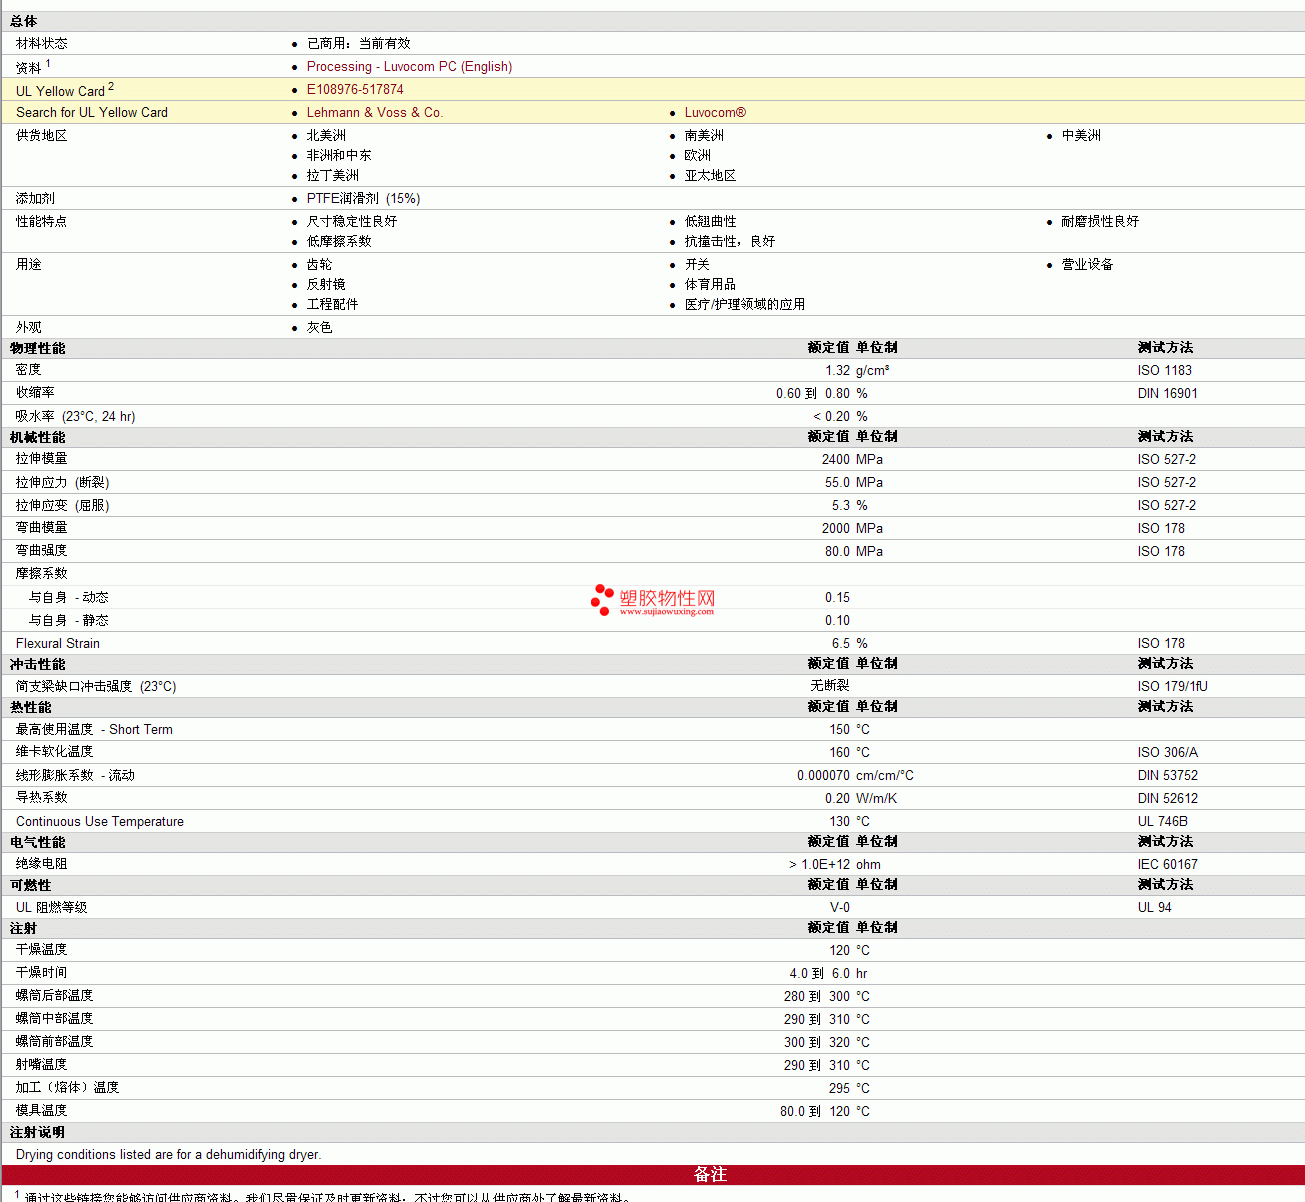Select the 反射镜 application entry
The width and height of the screenshot is (1305, 1202).
tap(326, 284)
